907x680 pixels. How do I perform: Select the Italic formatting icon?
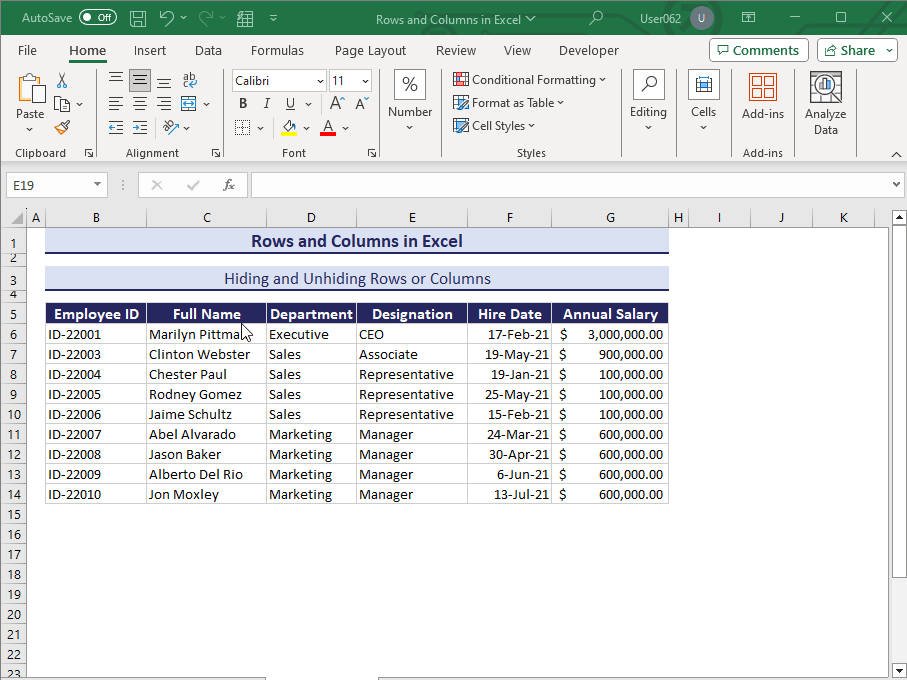(x=266, y=103)
